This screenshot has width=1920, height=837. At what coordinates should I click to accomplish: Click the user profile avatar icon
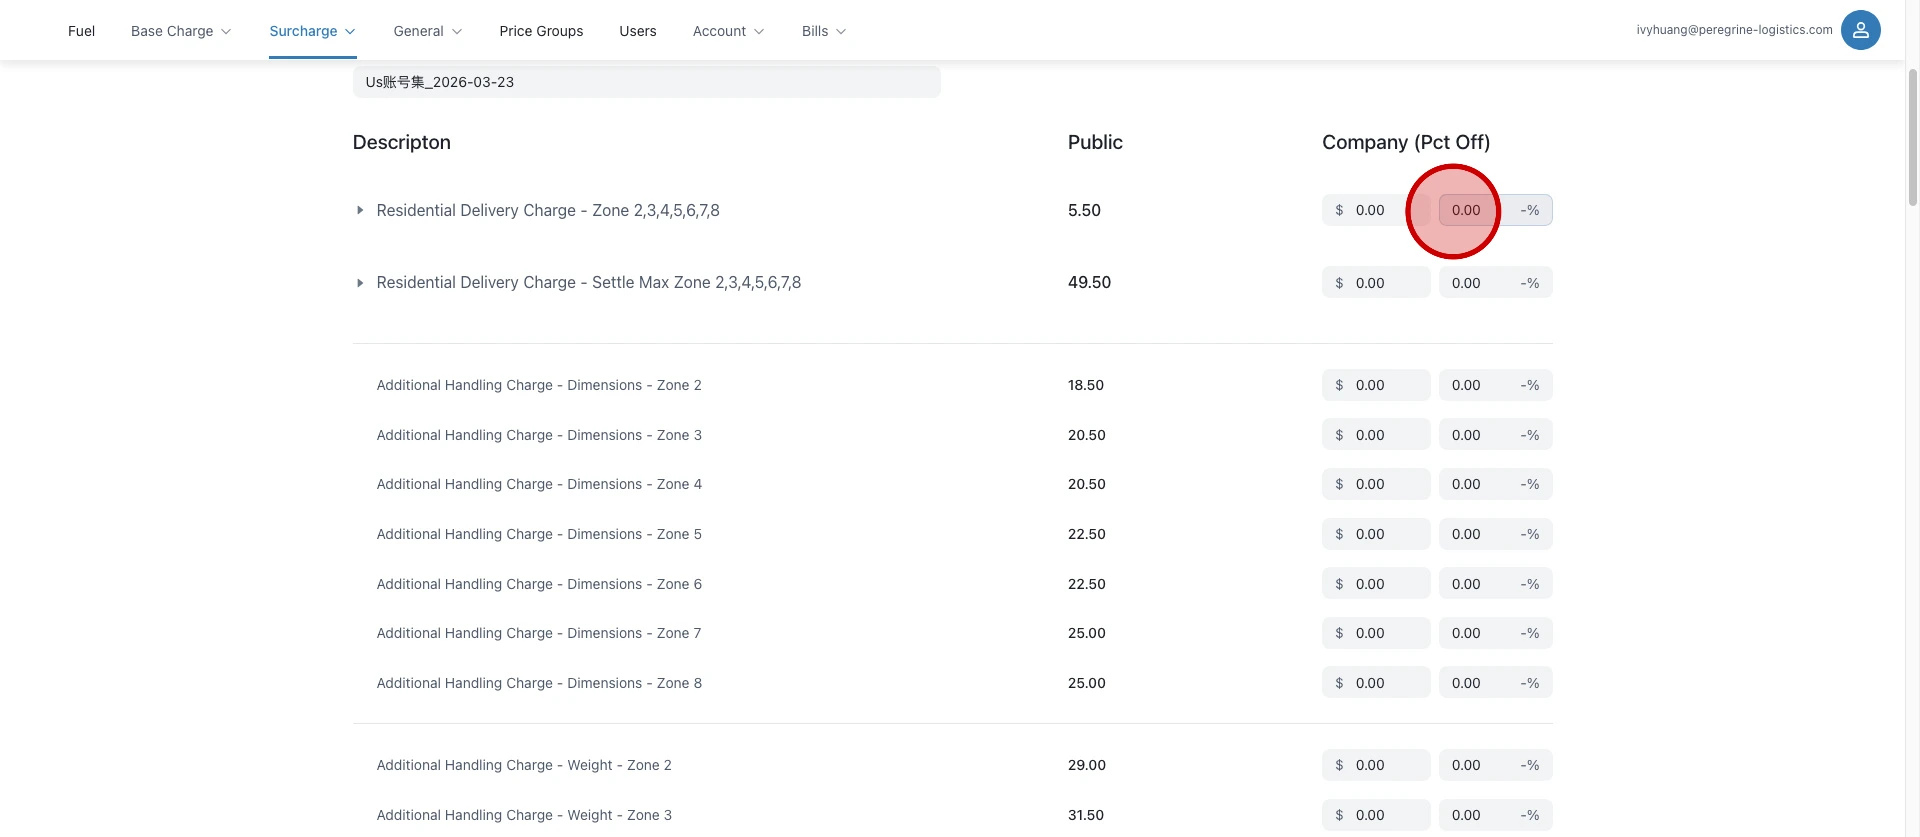[x=1860, y=30]
